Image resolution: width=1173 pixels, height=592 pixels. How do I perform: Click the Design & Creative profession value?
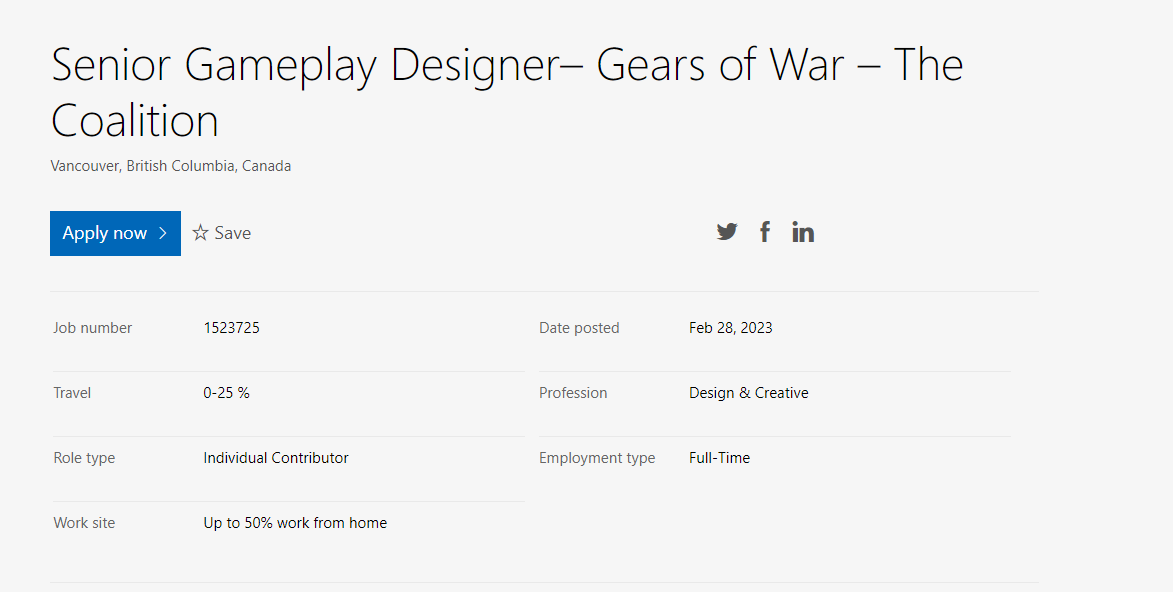tap(749, 393)
